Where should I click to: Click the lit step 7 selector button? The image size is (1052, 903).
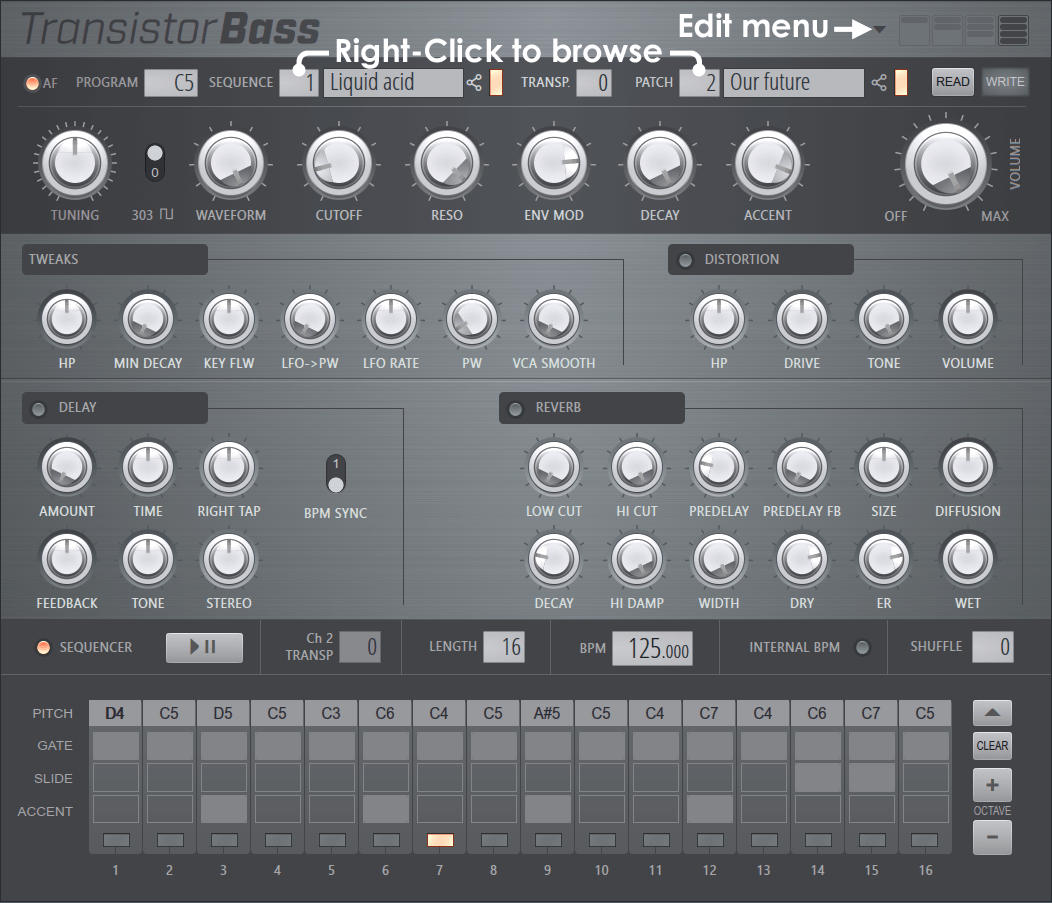tap(440, 840)
